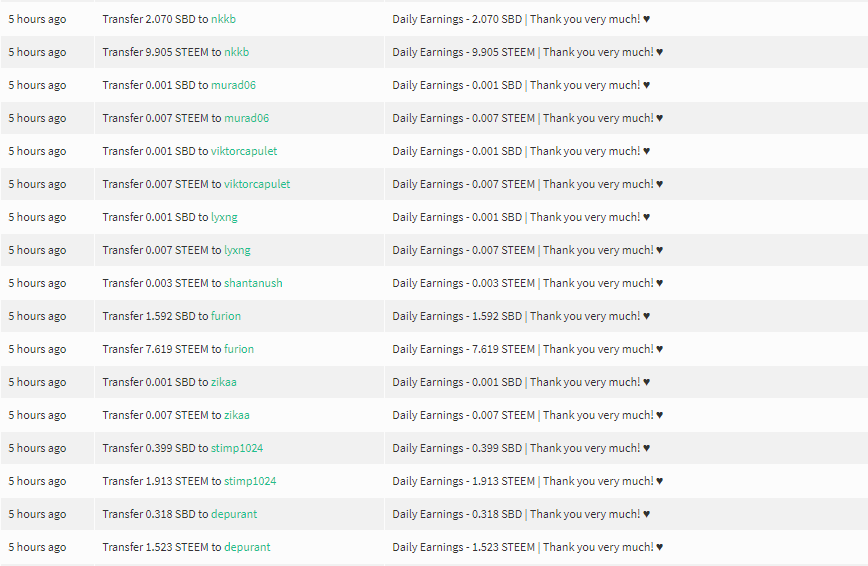Viewport: 868px width, 566px height.
Task: Open shantanush account link
Action: pos(253,283)
